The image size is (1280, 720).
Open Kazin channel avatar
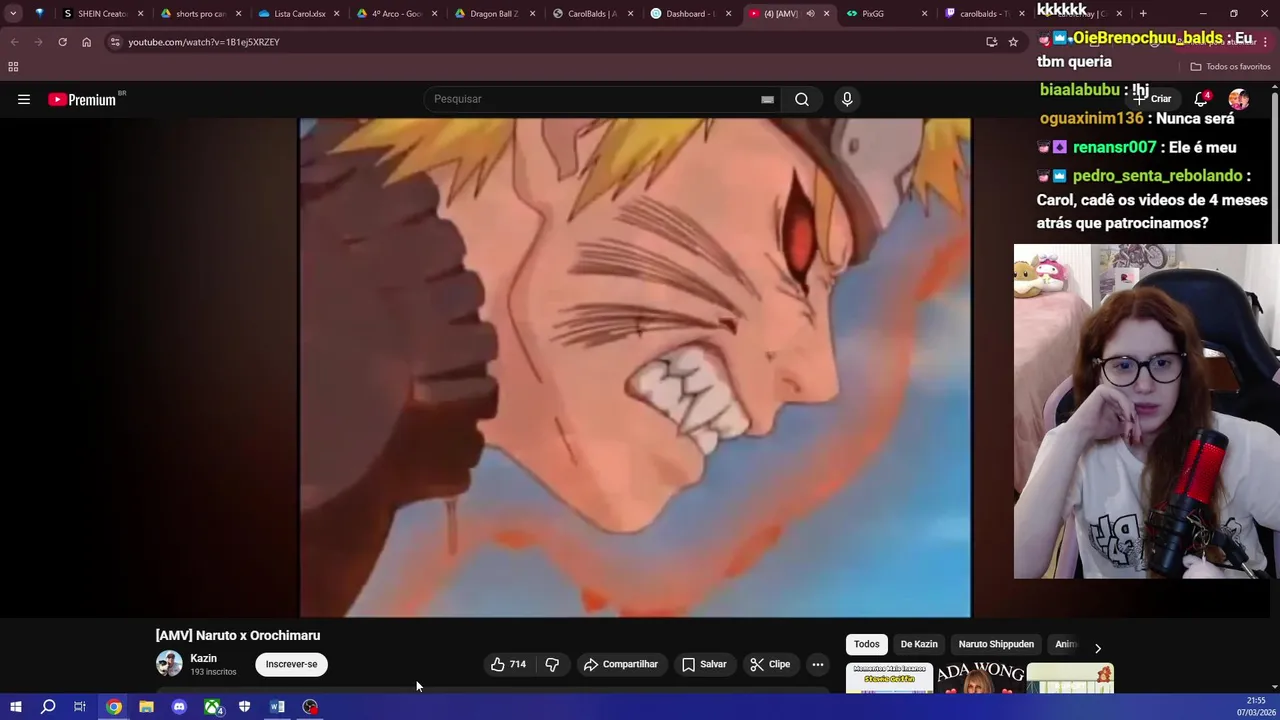click(169, 663)
